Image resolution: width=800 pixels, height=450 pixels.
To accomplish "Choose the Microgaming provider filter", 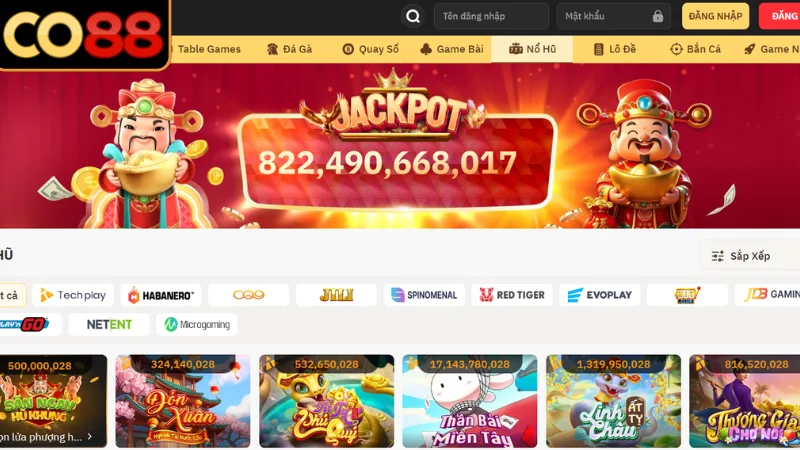I will [196, 324].
